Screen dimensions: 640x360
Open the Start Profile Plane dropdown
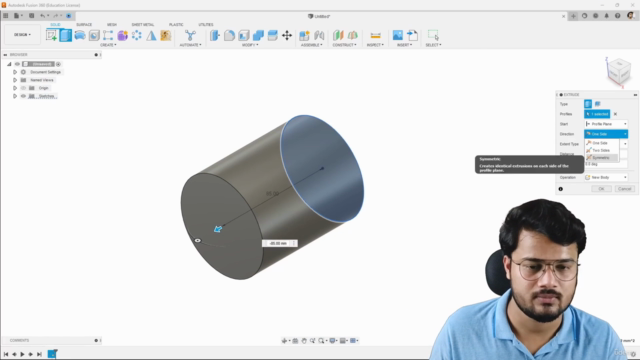pos(606,124)
